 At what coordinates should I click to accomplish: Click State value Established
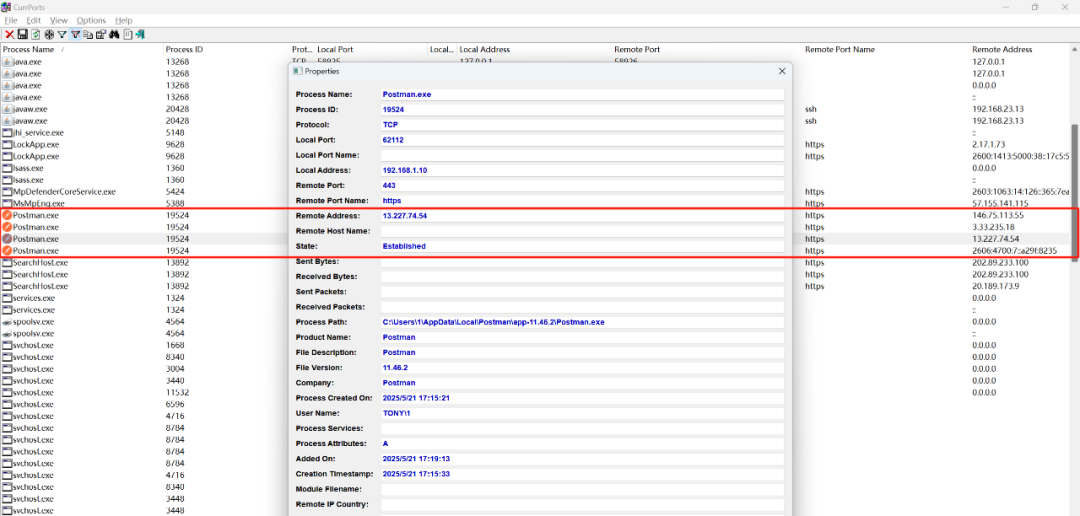click(x=404, y=246)
